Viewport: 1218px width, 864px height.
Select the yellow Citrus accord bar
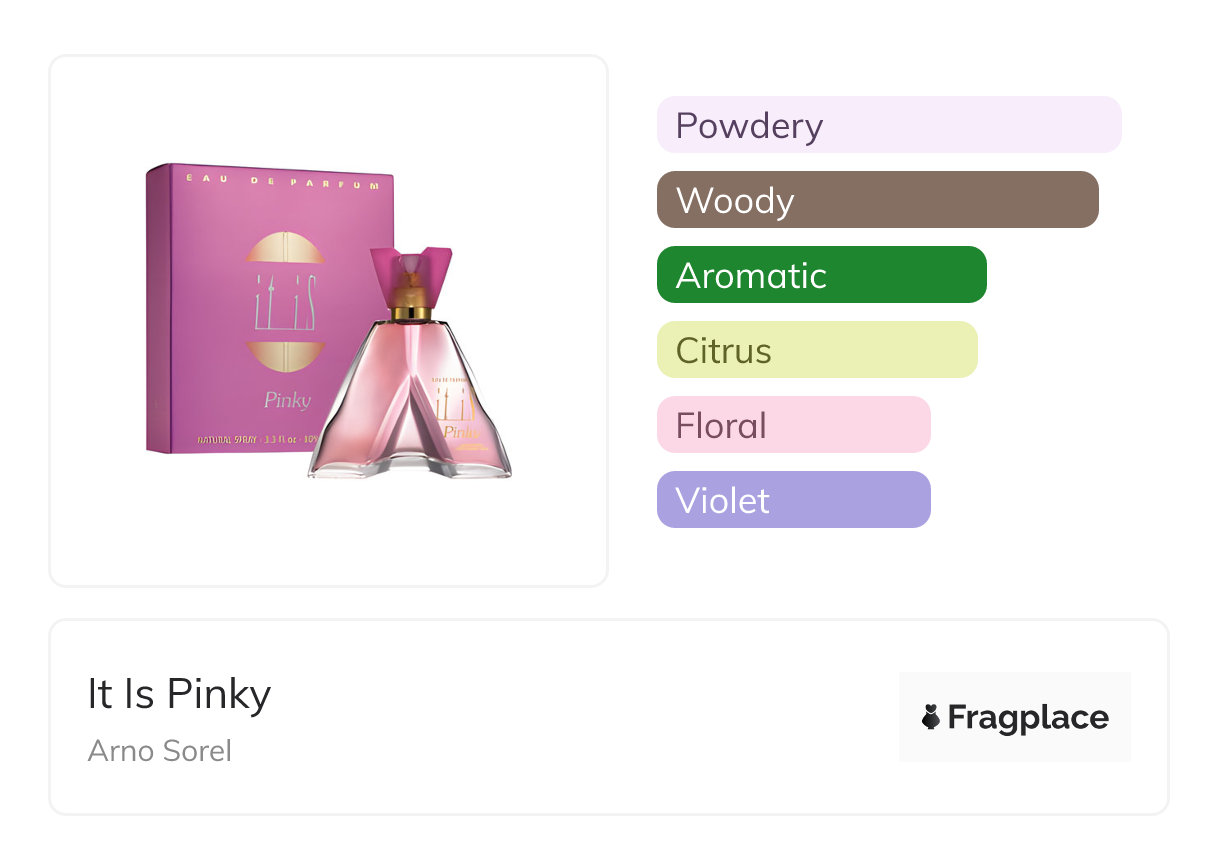pos(816,350)
